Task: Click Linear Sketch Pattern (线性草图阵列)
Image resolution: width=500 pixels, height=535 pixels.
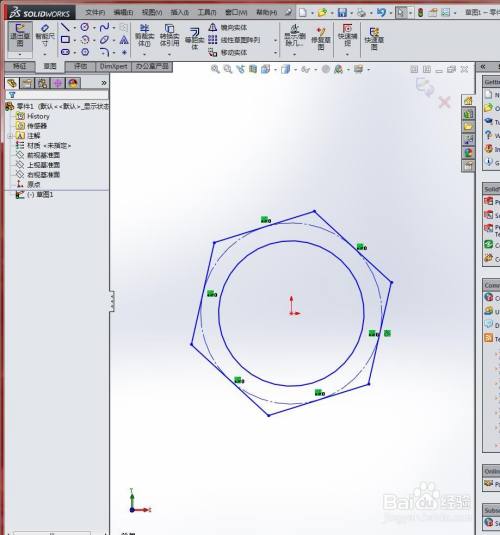Action: click(x=235, y=40)
